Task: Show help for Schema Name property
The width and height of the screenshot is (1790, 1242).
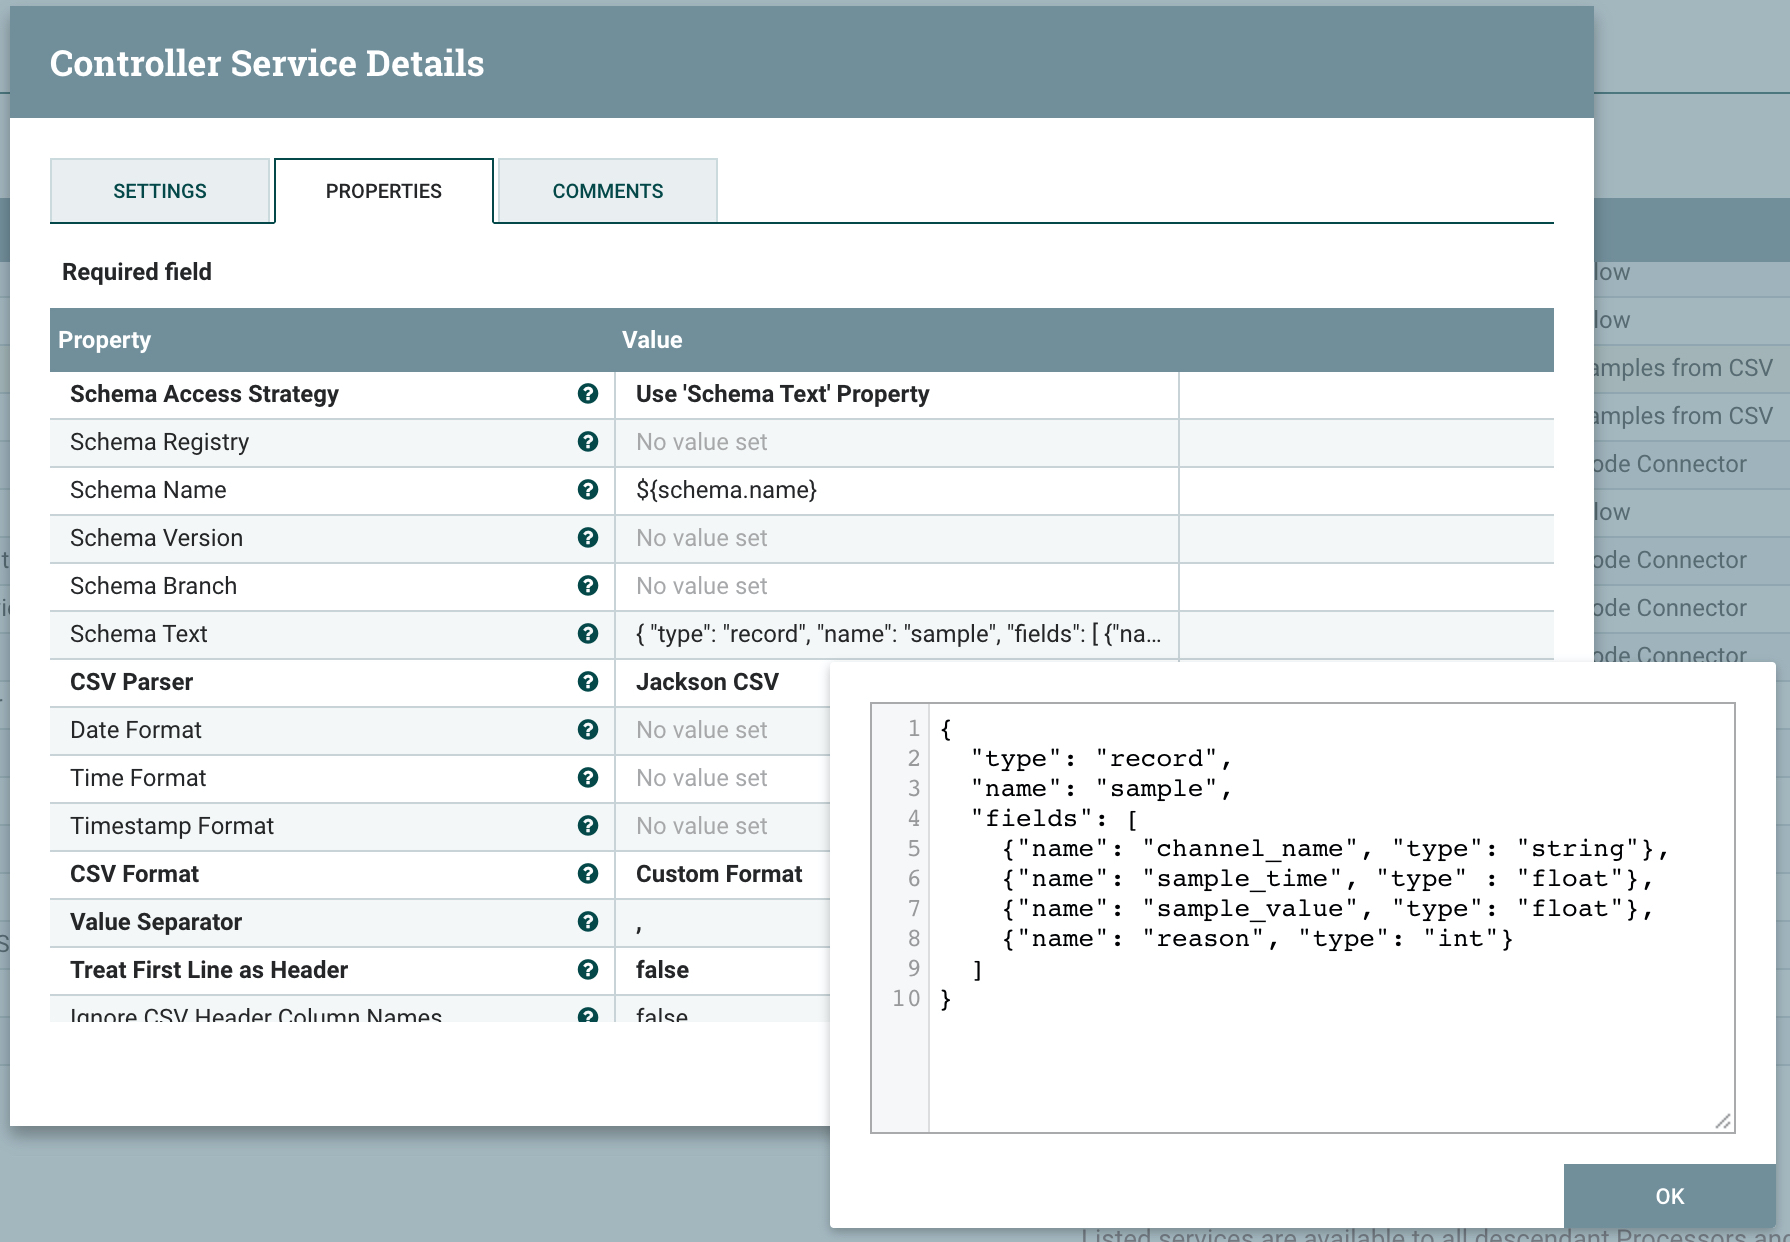Action: pos(588,490)
